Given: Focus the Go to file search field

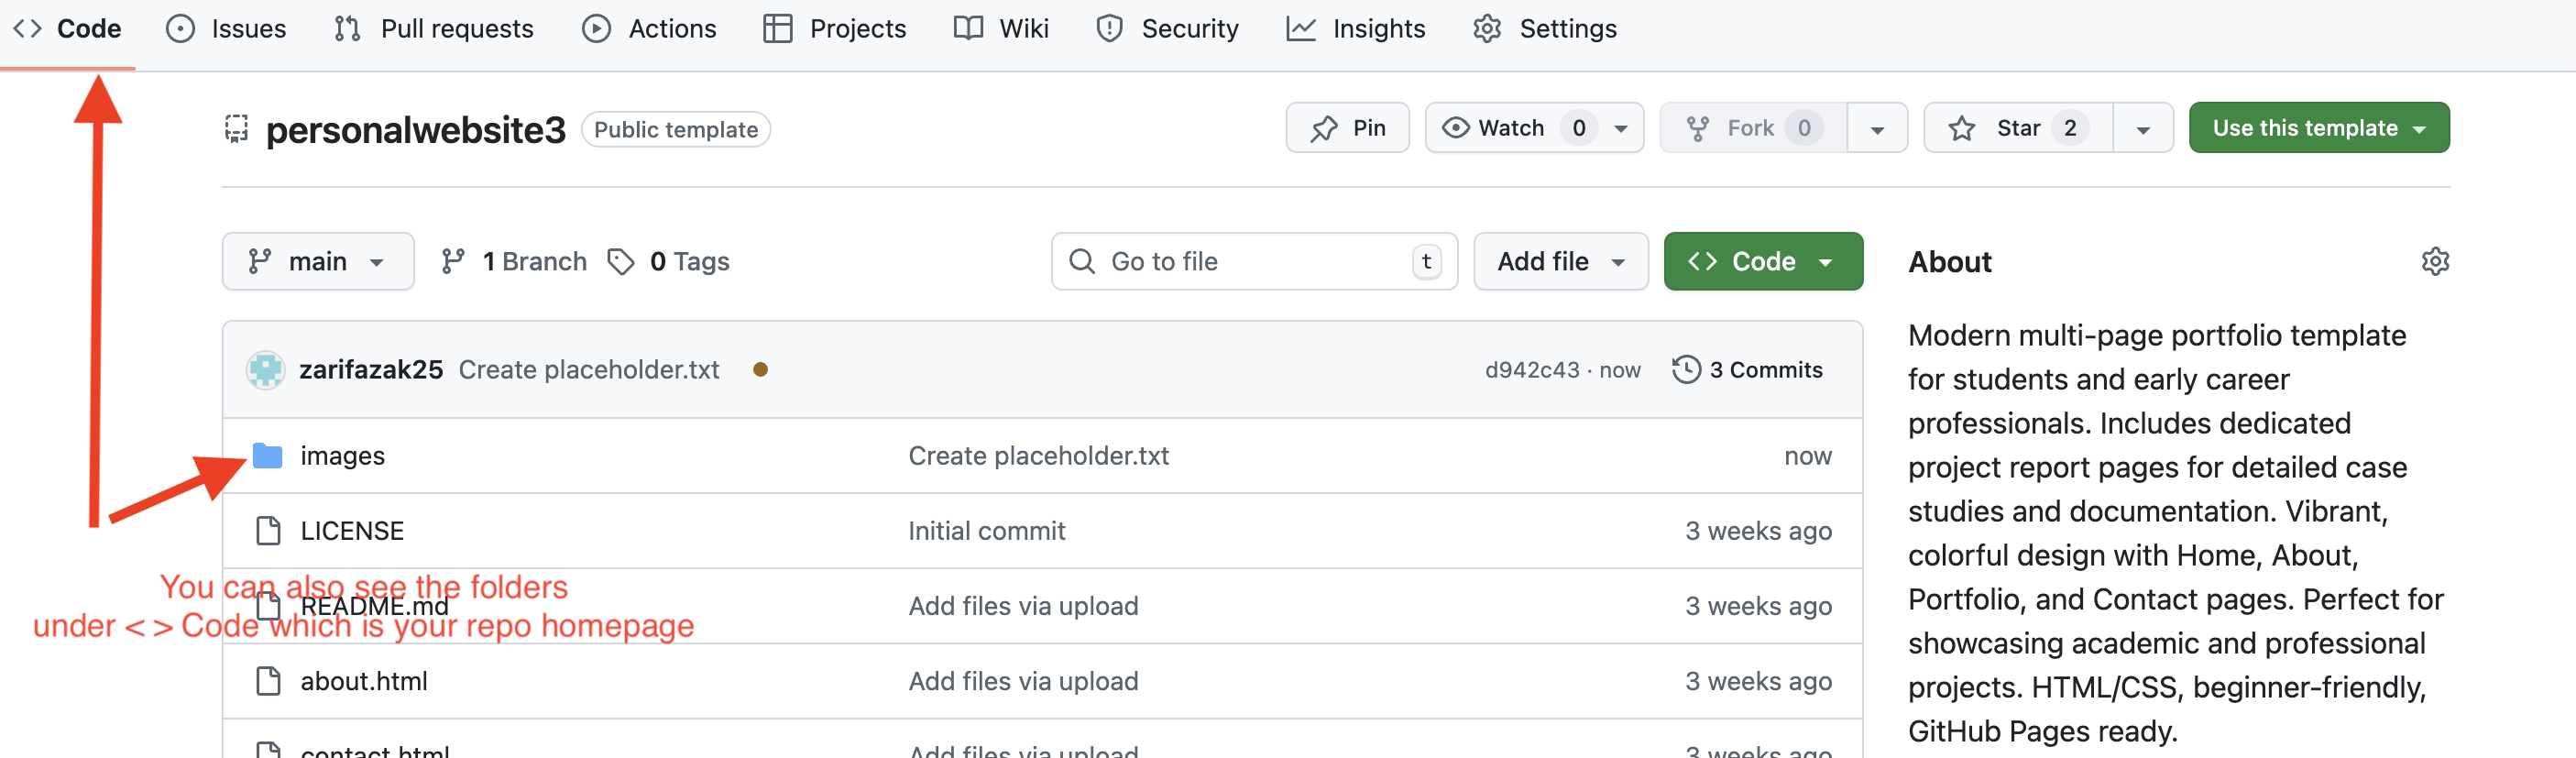Looking at the screenshot, I should (x=1254, y=262).
